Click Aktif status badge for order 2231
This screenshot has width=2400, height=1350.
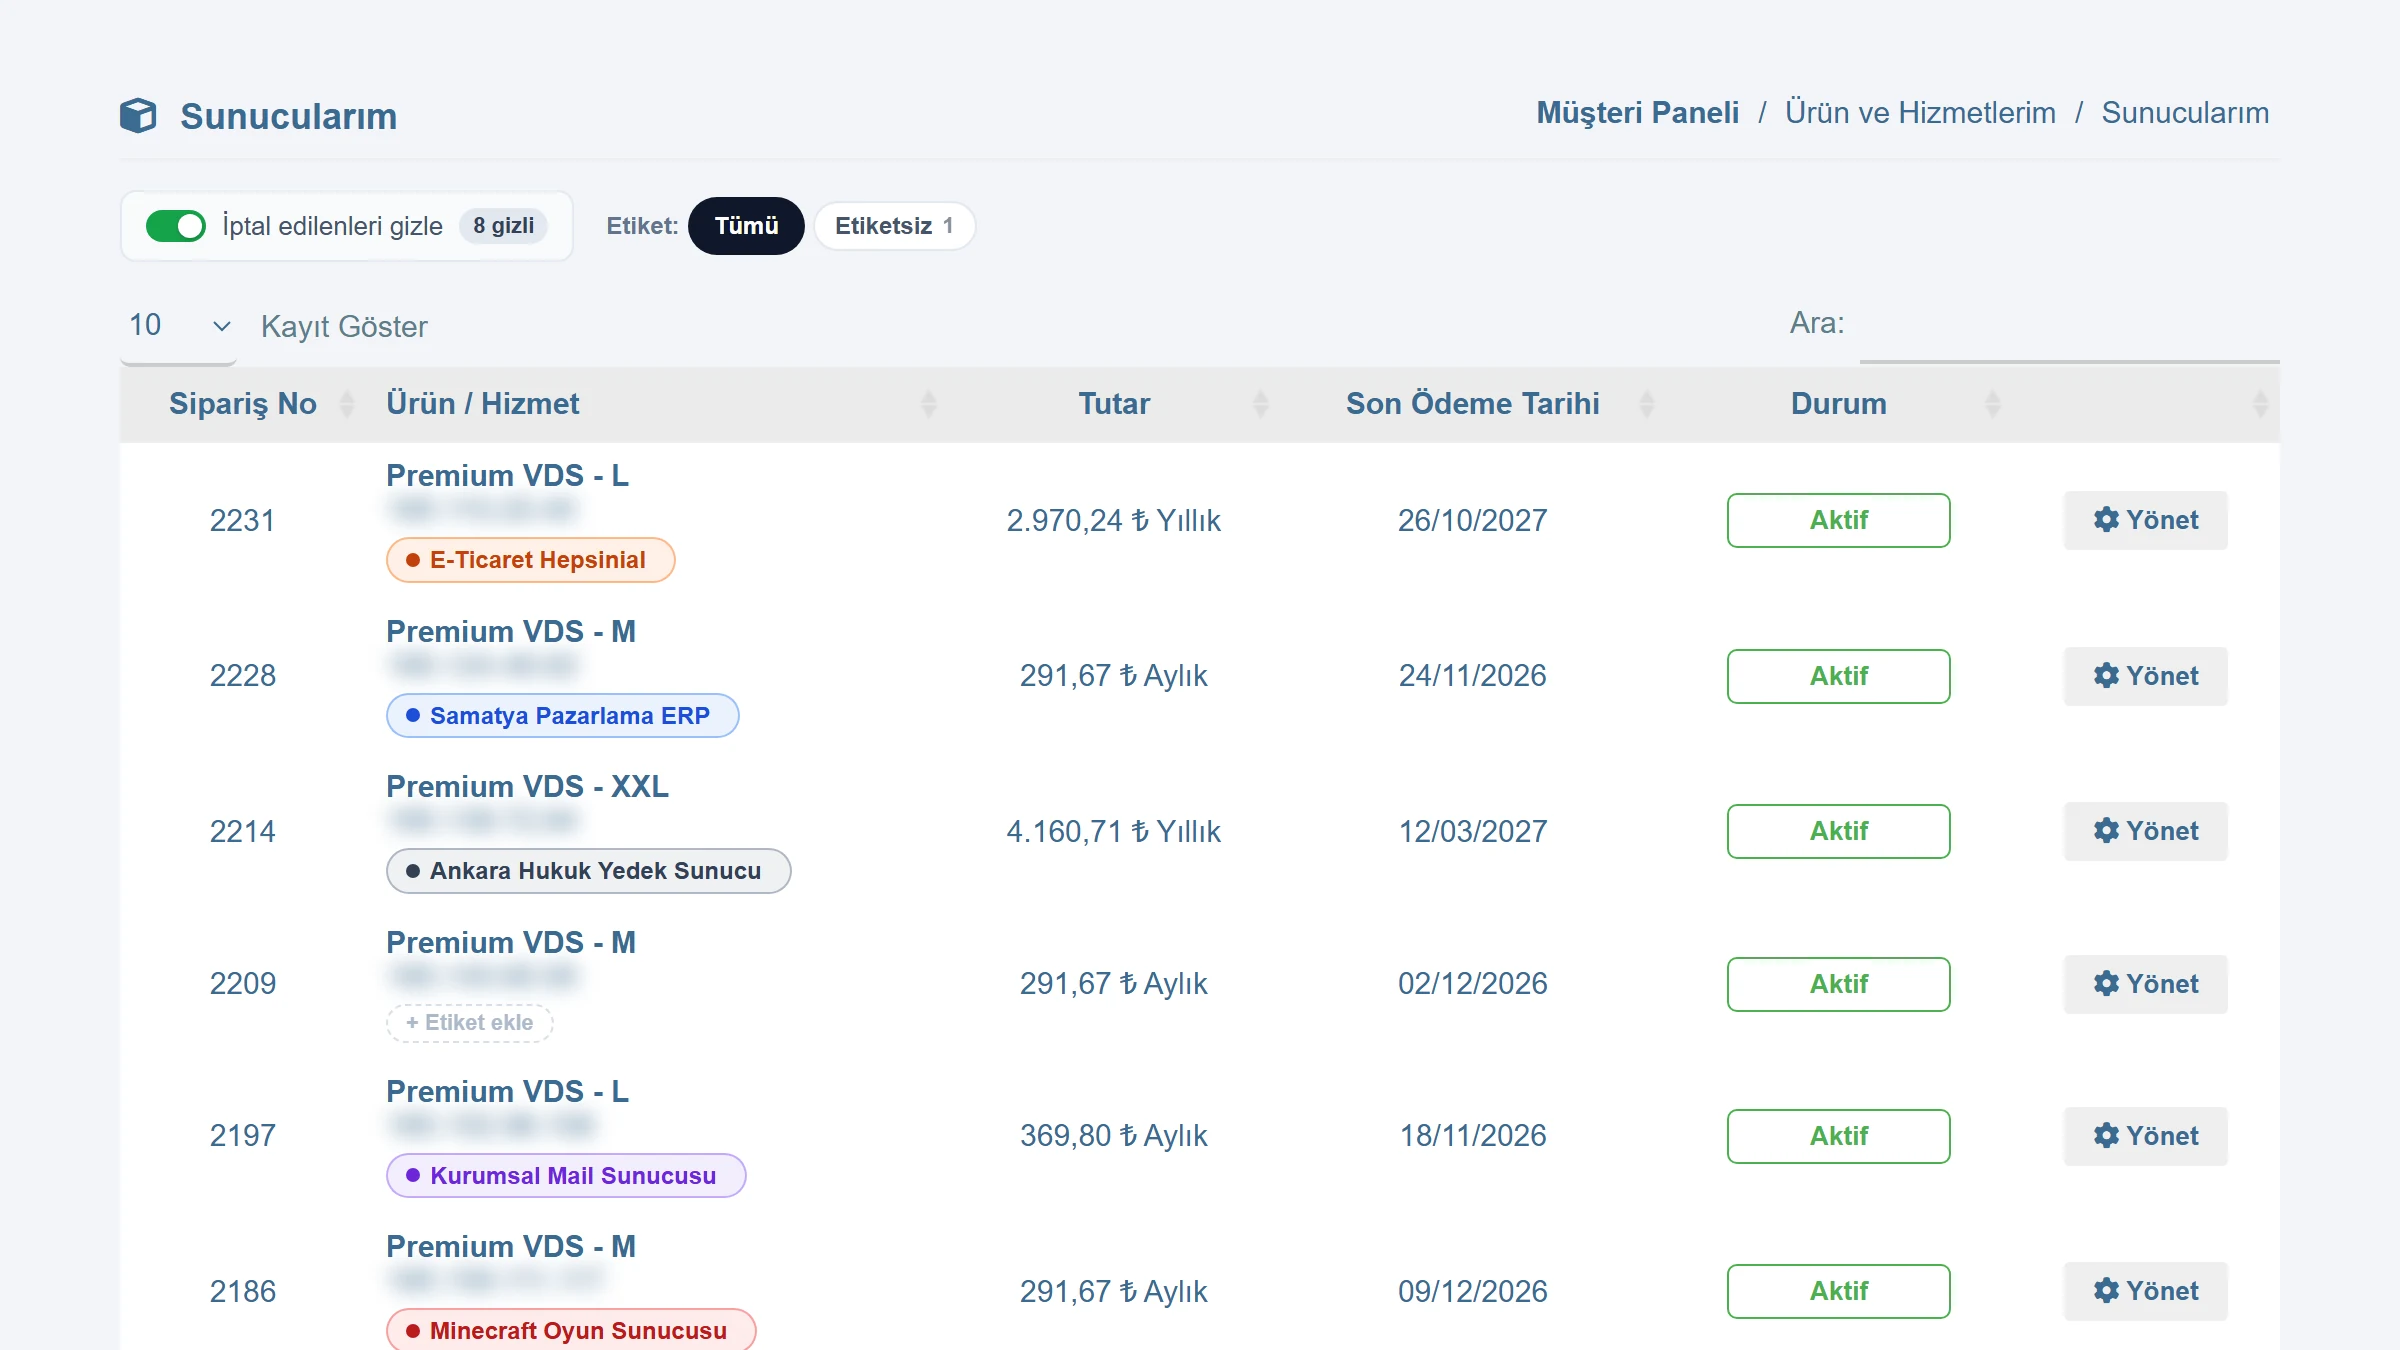click(x=1838, y=520)
